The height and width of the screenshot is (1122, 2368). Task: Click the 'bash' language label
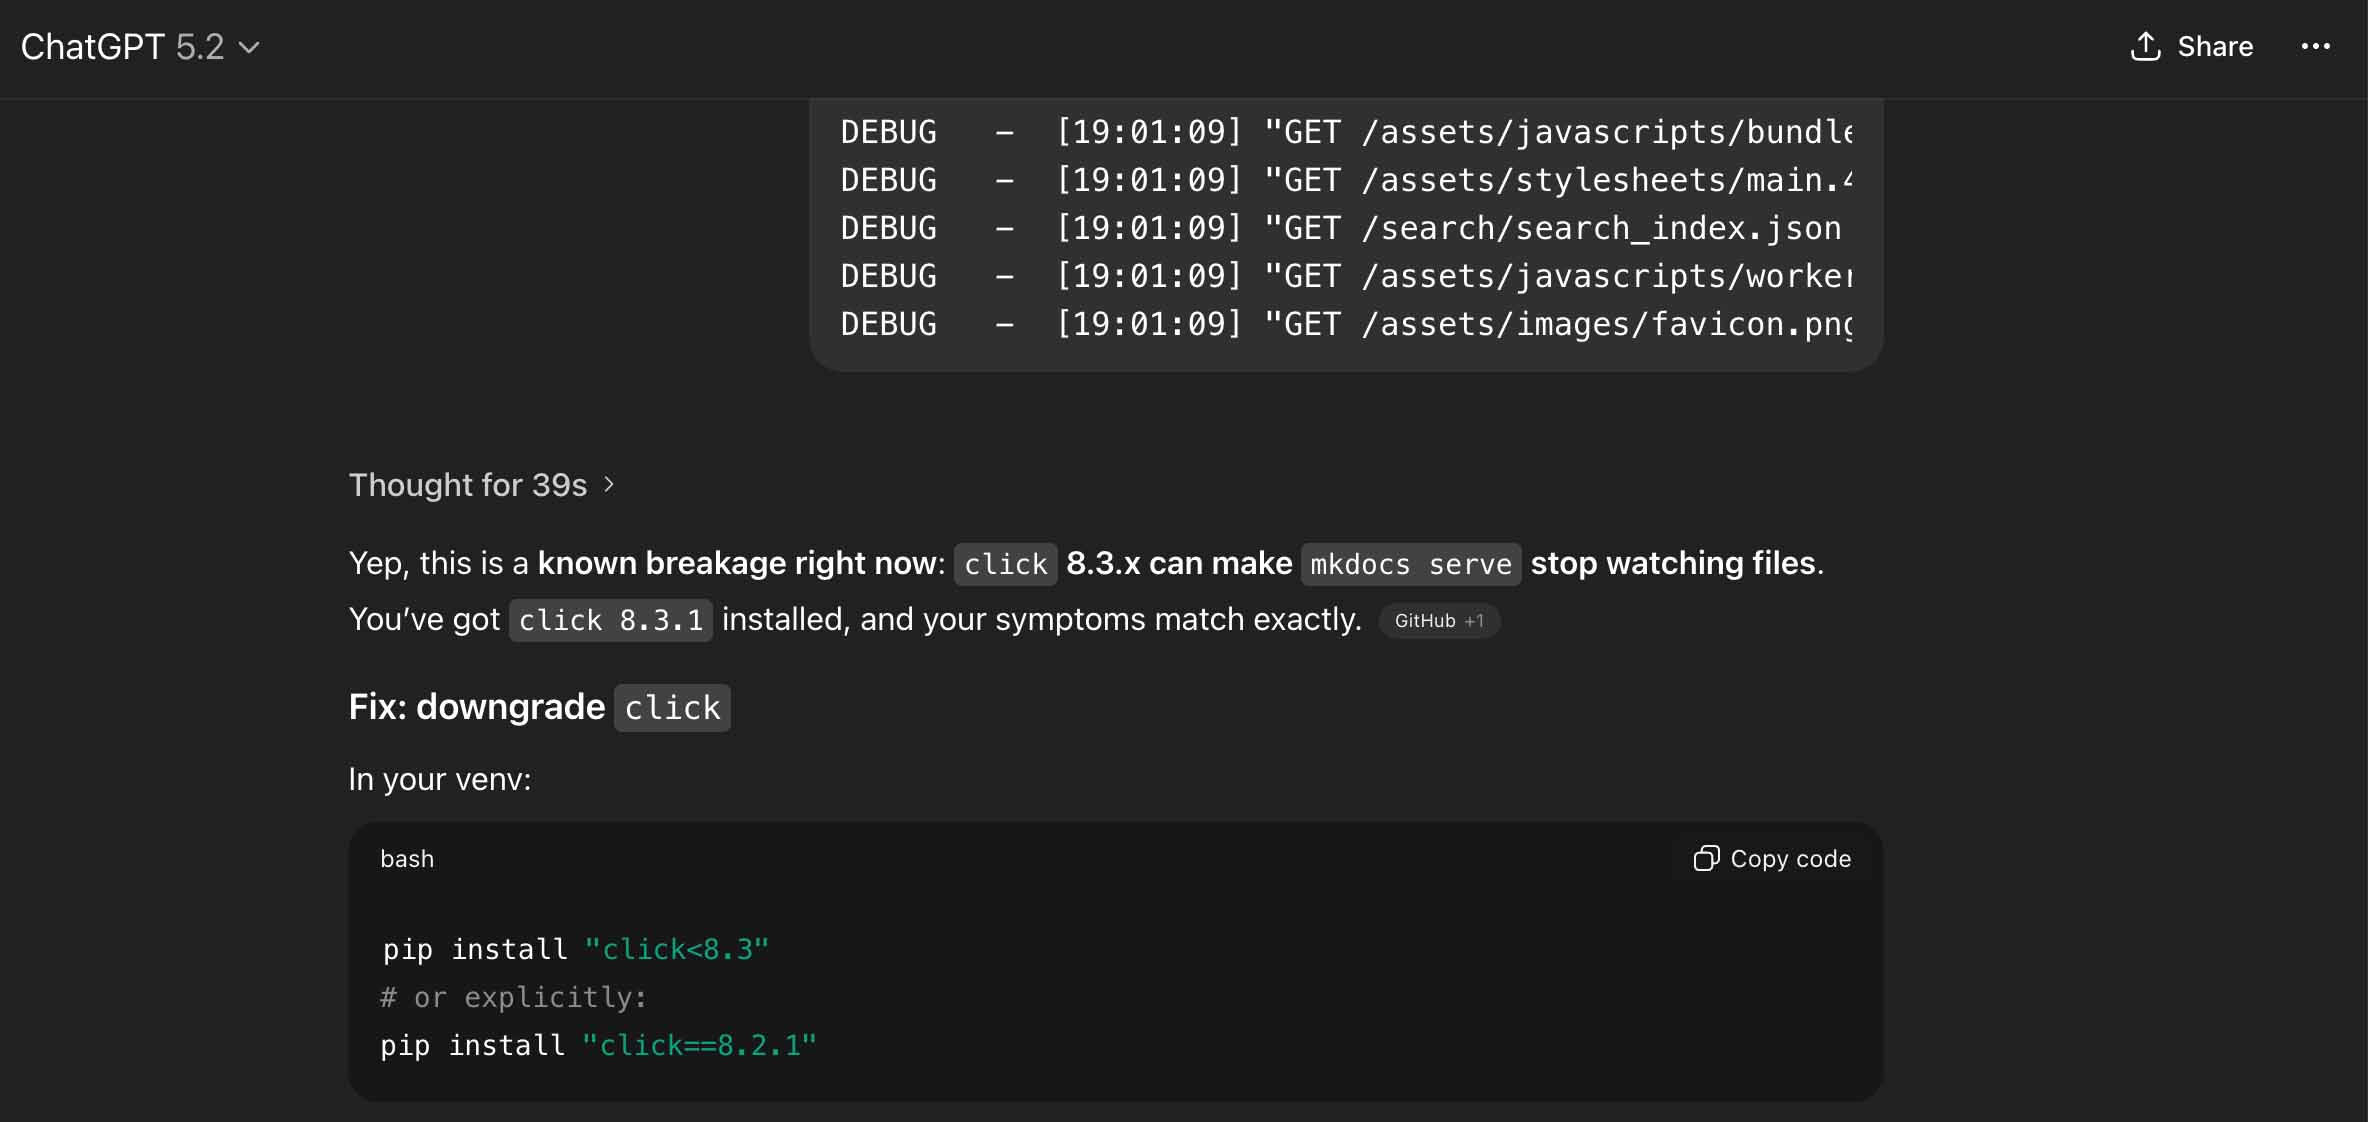[407, 859]
